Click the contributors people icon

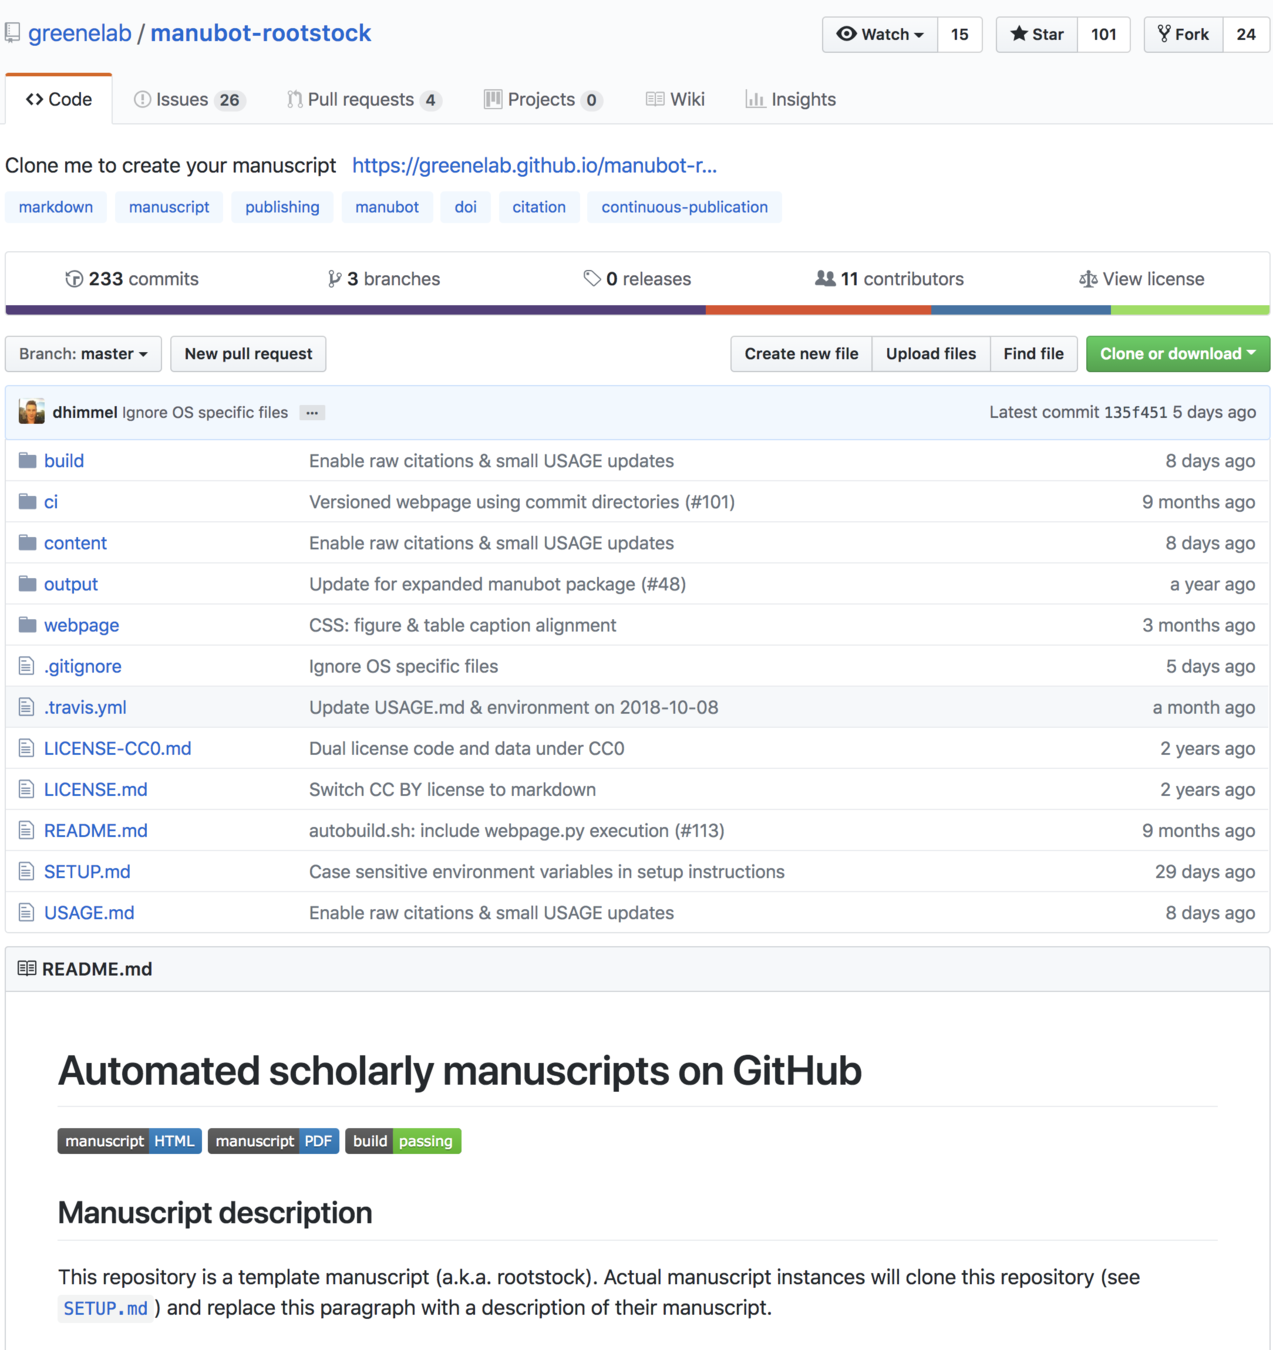[825, 278]
